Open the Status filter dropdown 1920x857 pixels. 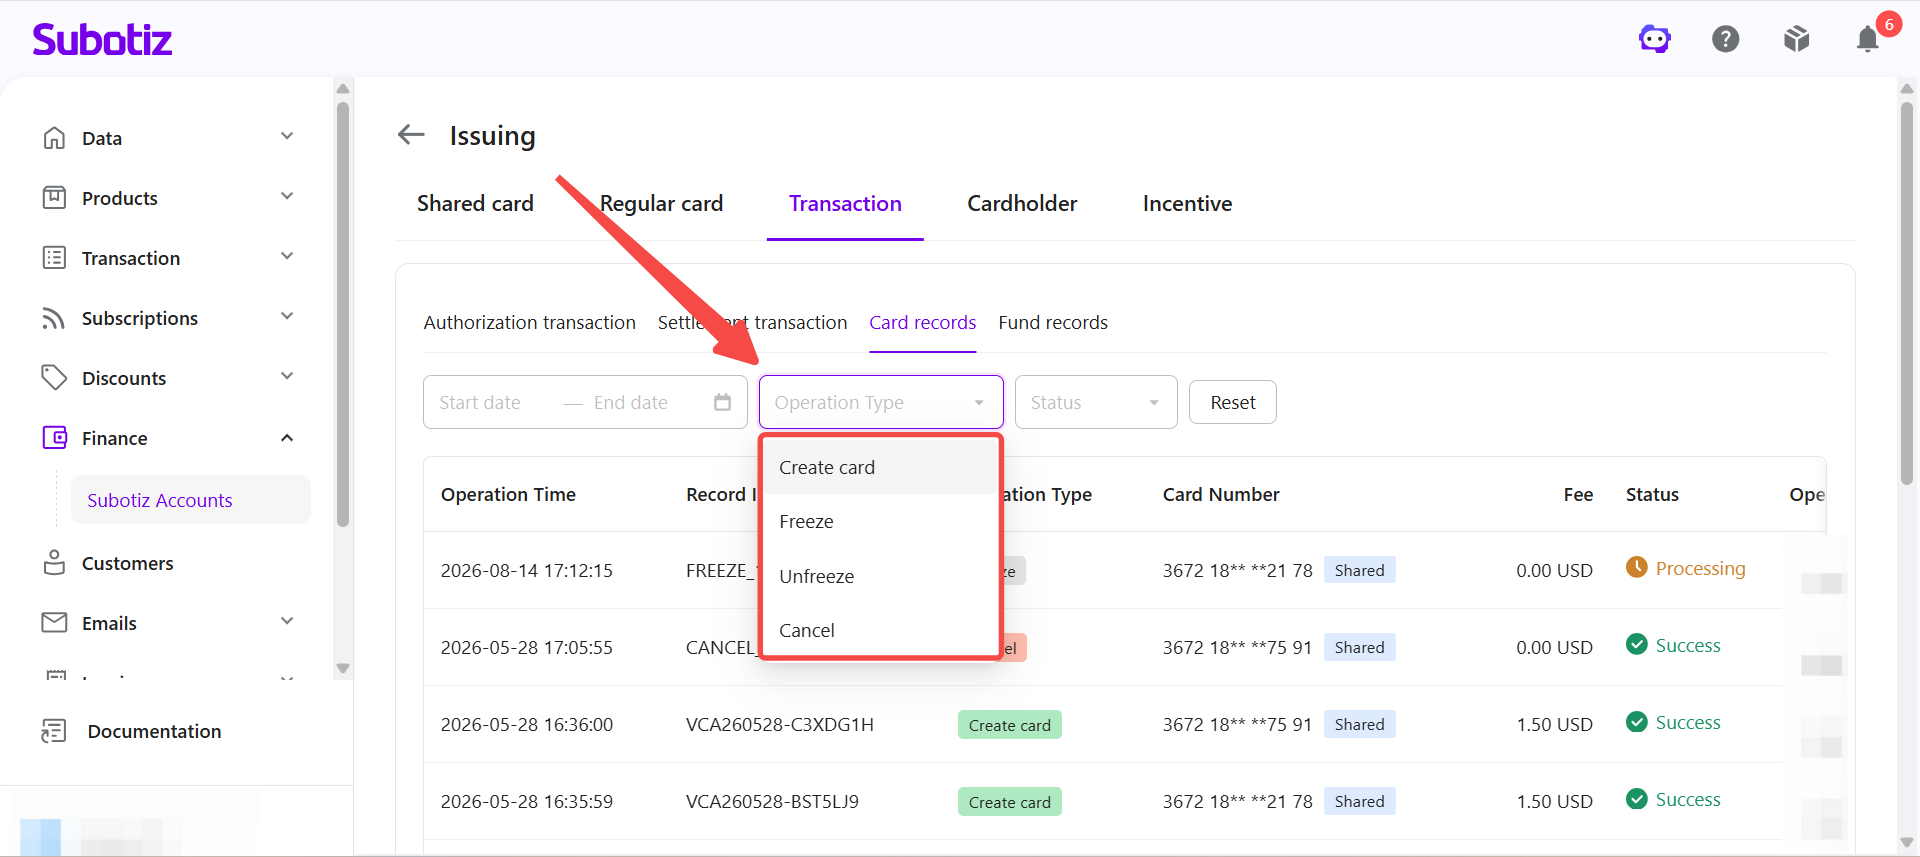point(1096,402)
